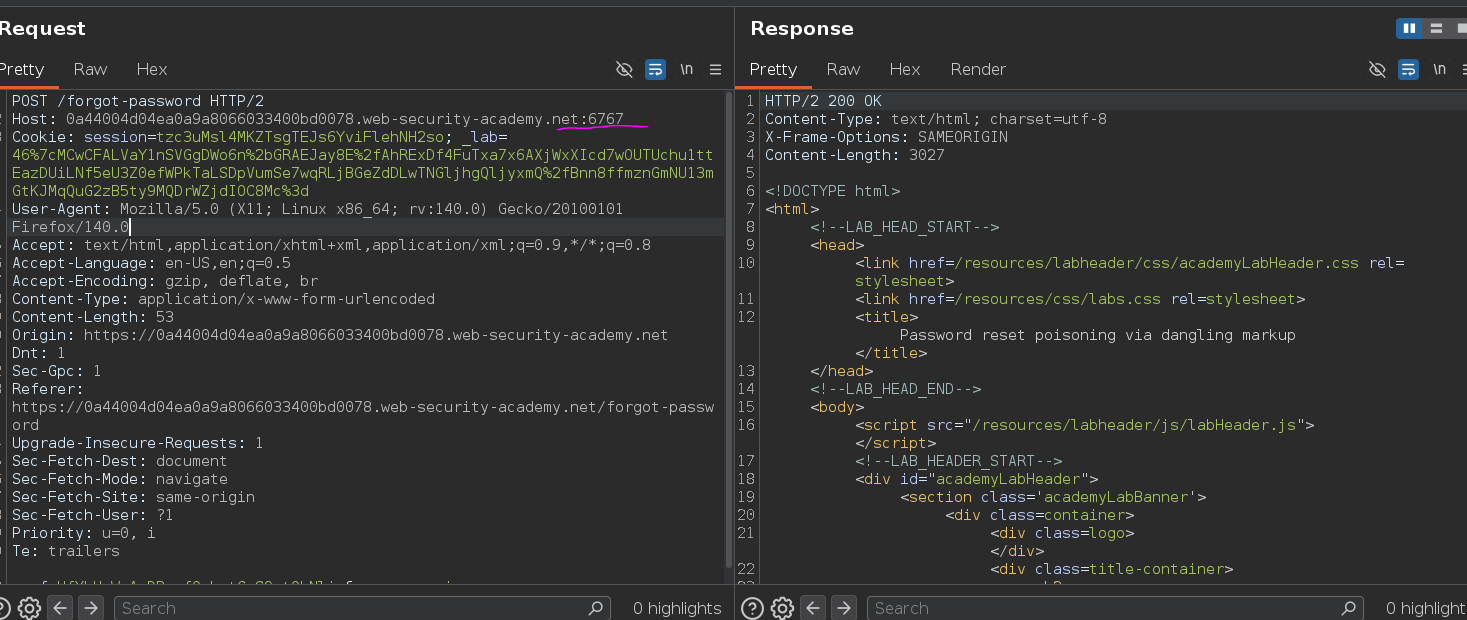Click the 'Accept-Encoding: gzip, deflate, br' line
Screen dimensions: 1467x620
(x=165, y=281)
